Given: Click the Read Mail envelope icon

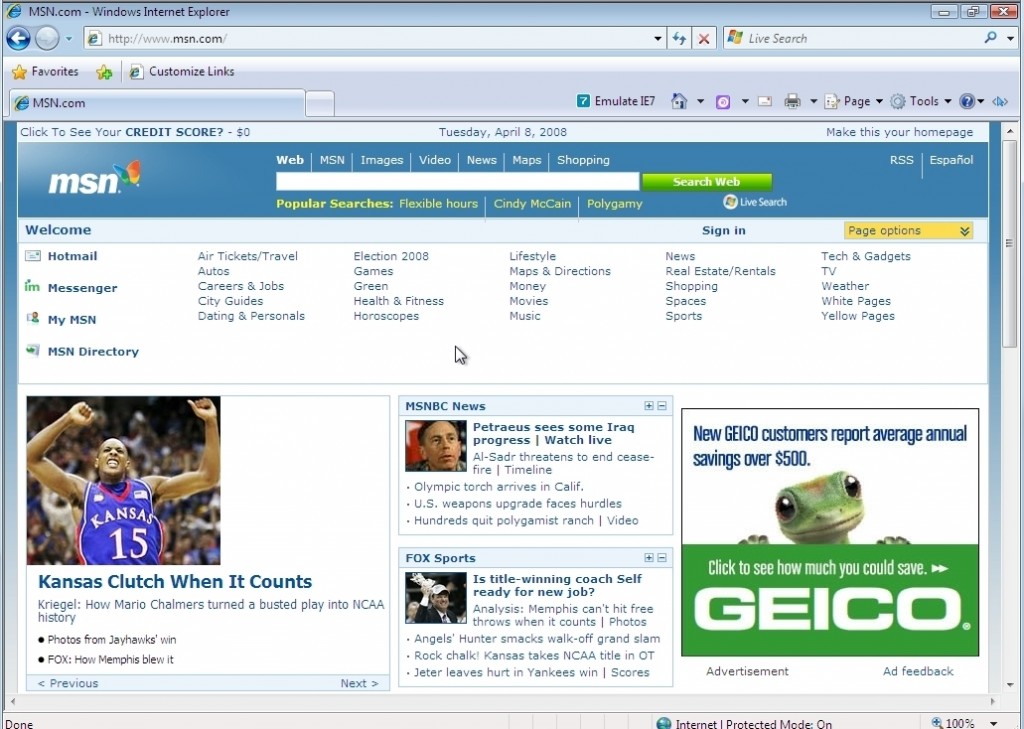Looking at the screenshot, I should pyautogui.click(x=764, y=101).
